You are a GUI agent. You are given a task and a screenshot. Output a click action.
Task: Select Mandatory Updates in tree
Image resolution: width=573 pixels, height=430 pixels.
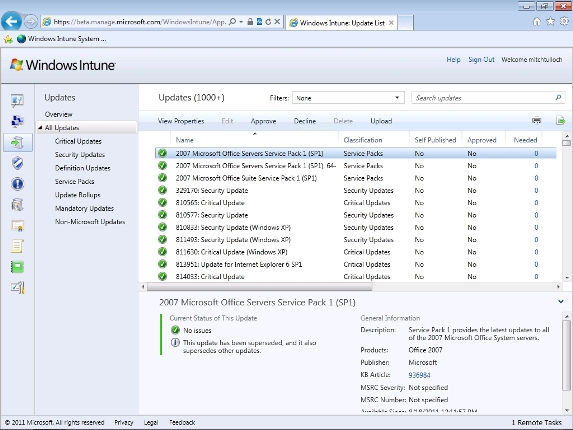click(84, 208)
